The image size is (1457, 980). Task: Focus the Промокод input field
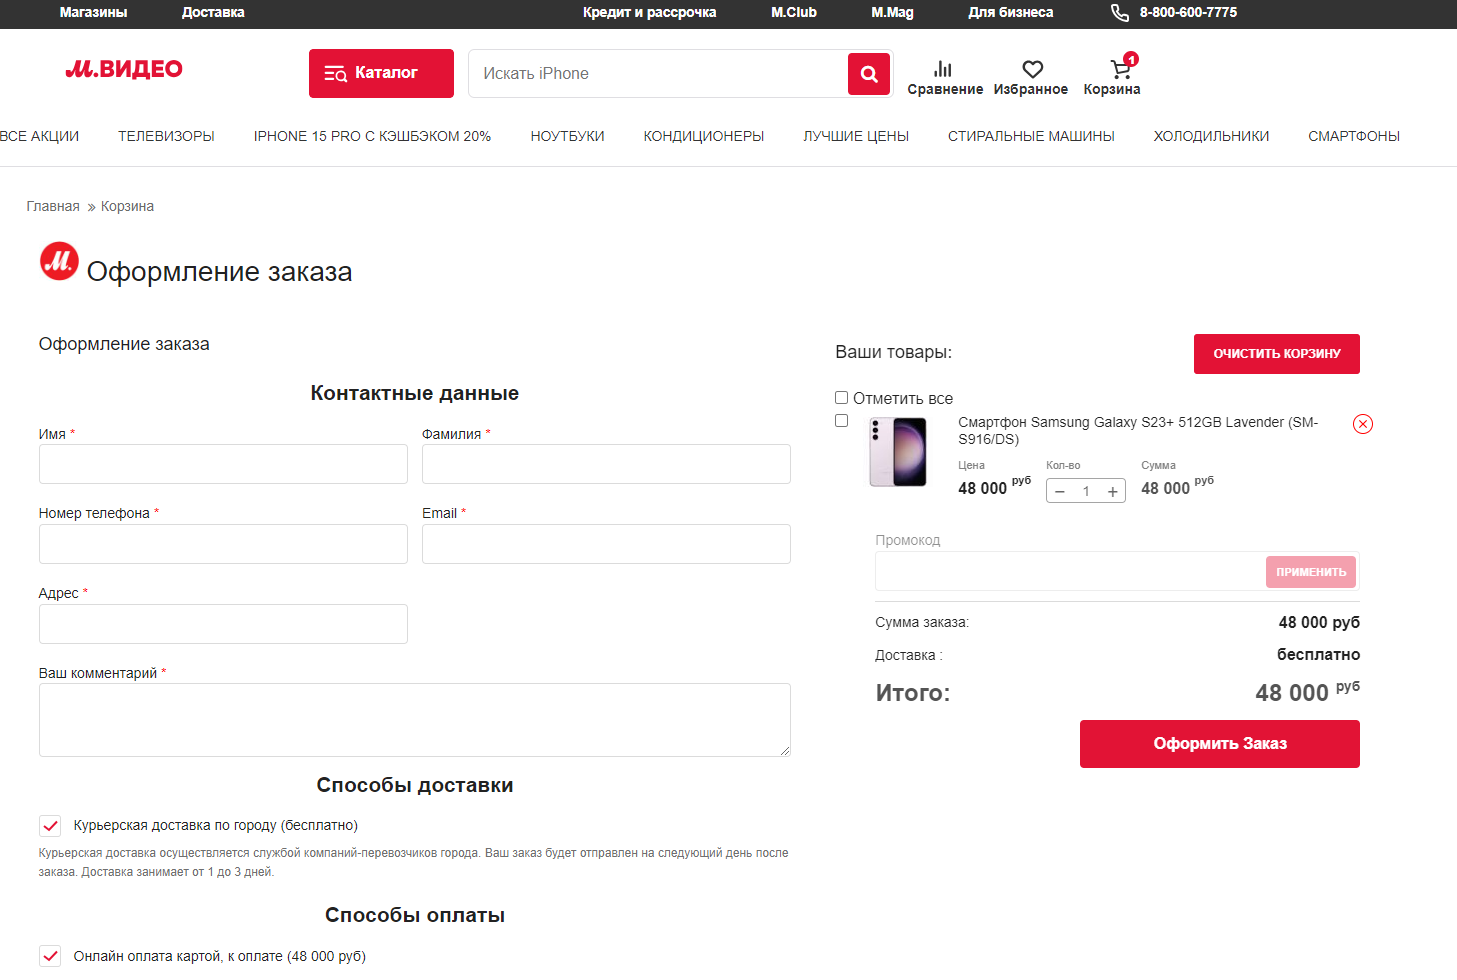(x=1070, y=572)
